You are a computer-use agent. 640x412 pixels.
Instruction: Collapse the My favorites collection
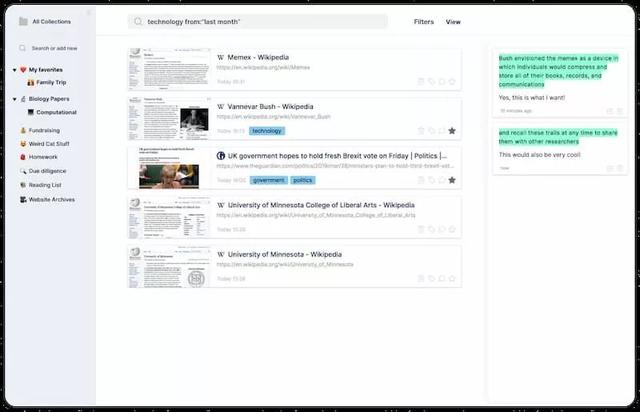click(x=14, y=70)
